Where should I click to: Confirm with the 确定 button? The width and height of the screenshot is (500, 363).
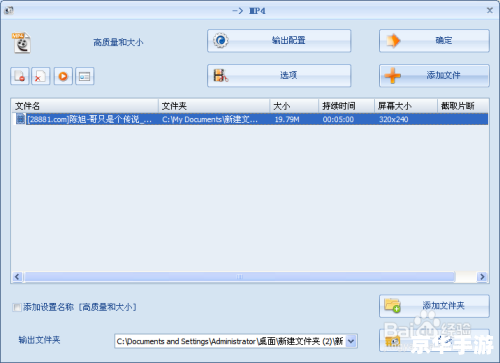click(x=434, y=41)
